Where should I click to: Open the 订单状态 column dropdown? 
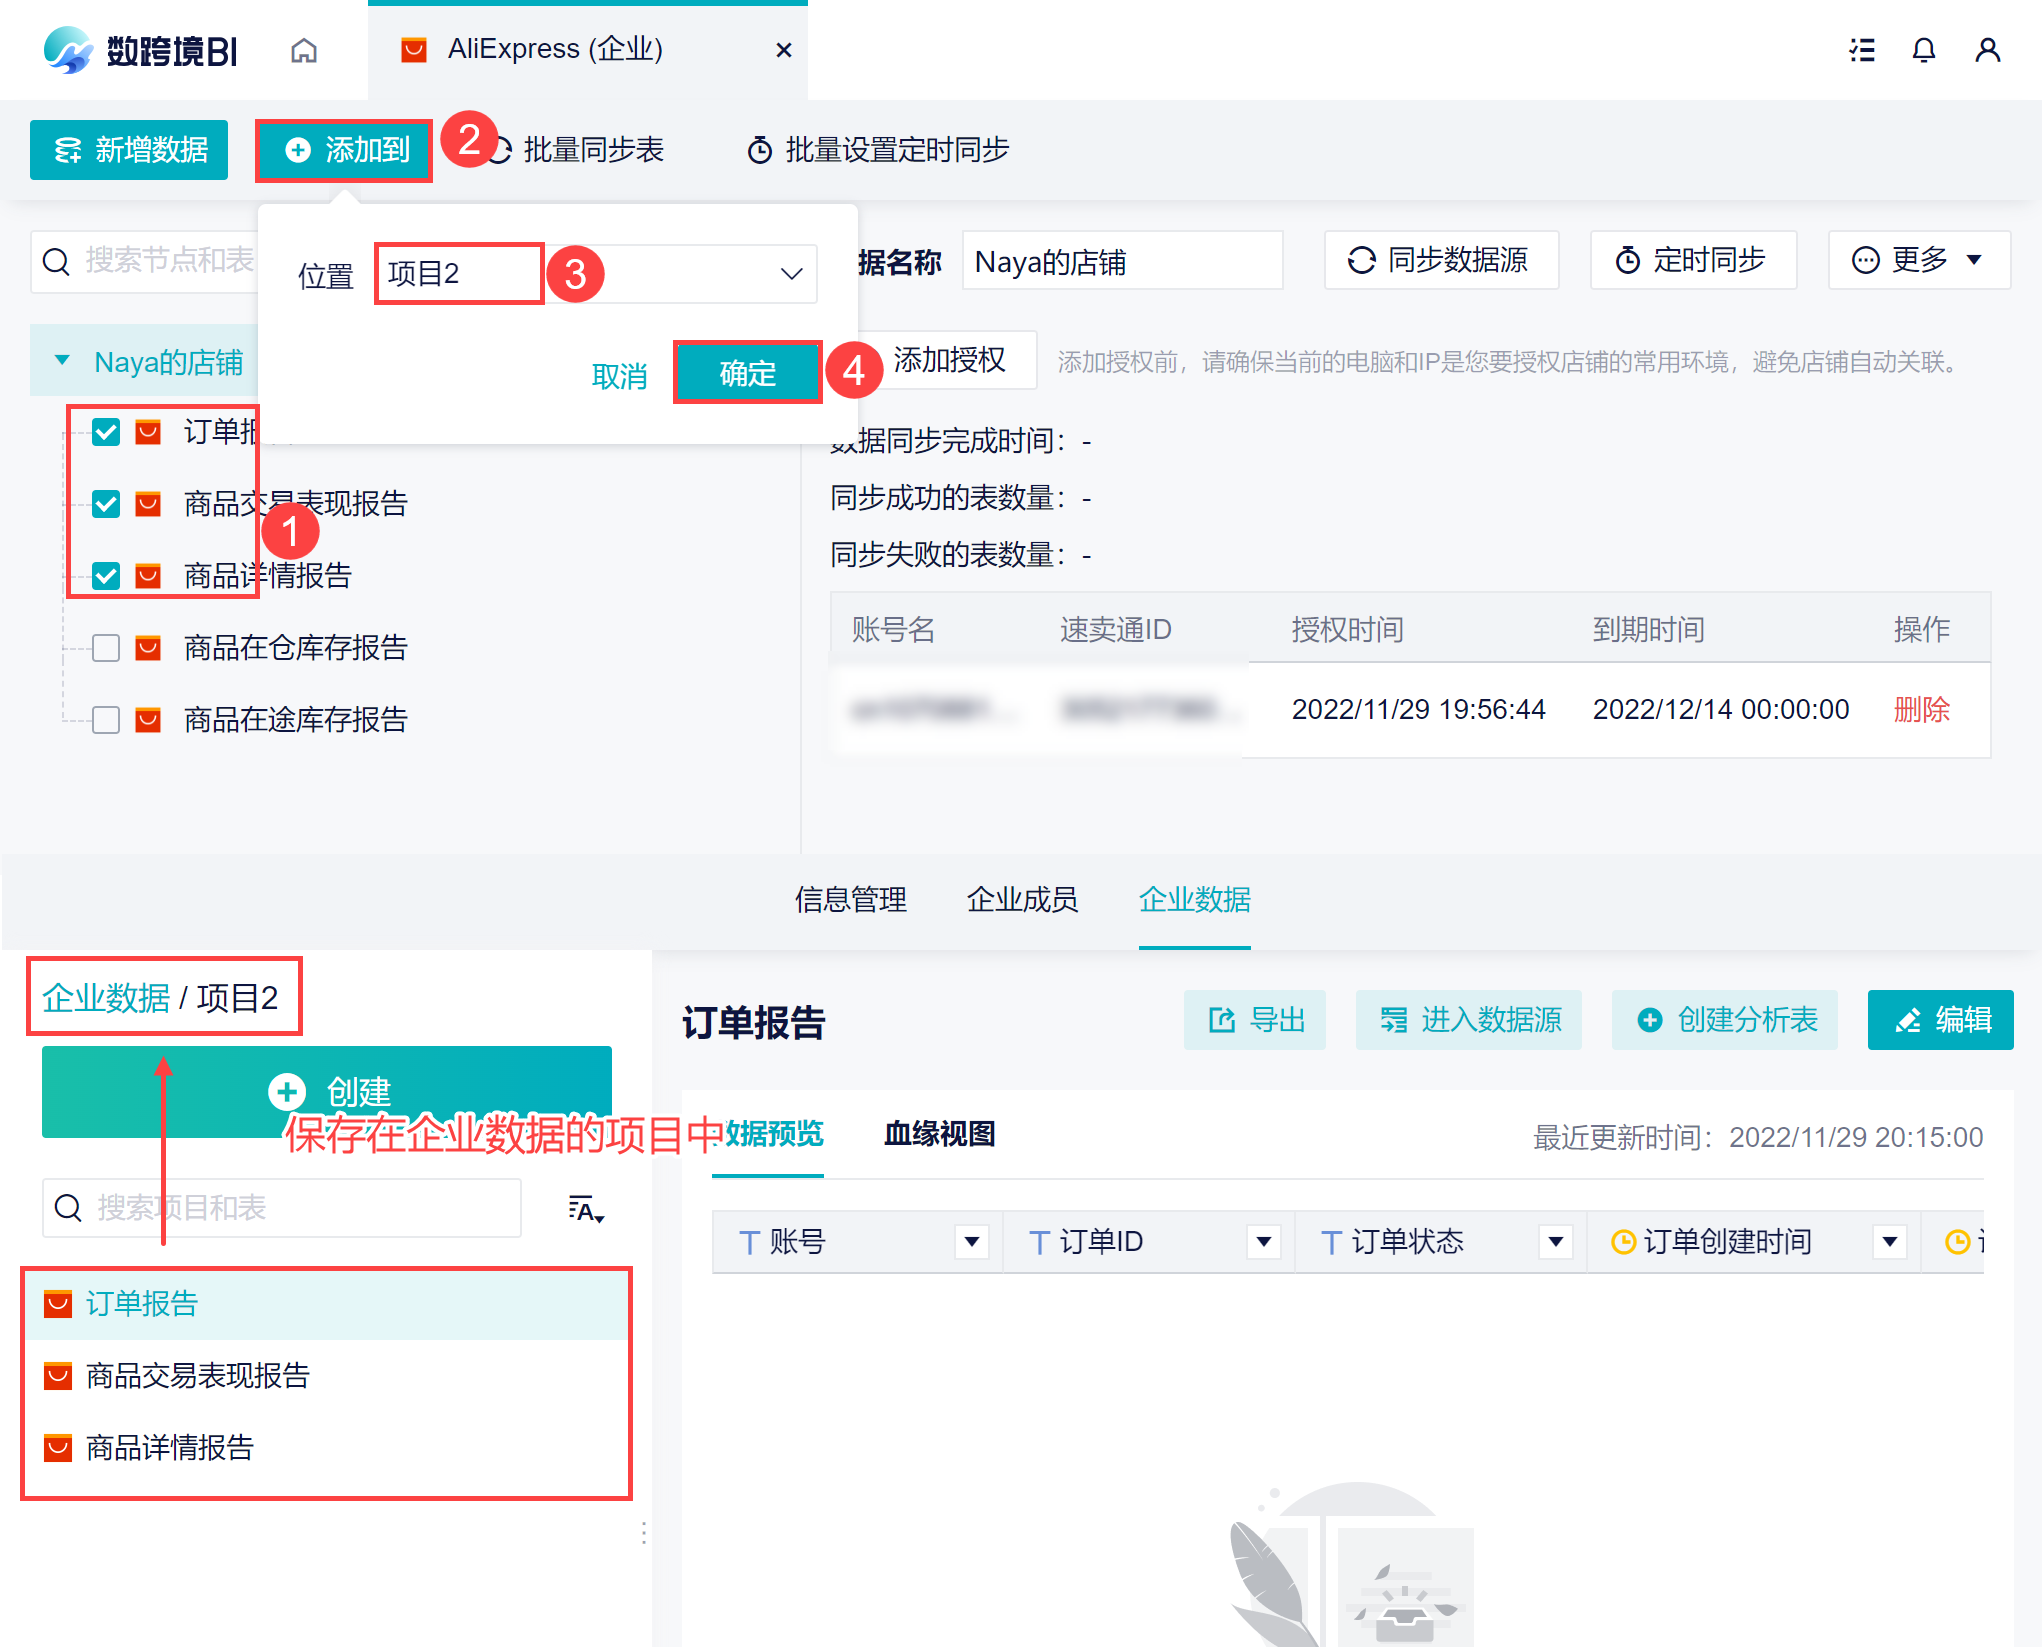pyautogui.click(x=1556, y=1242)
